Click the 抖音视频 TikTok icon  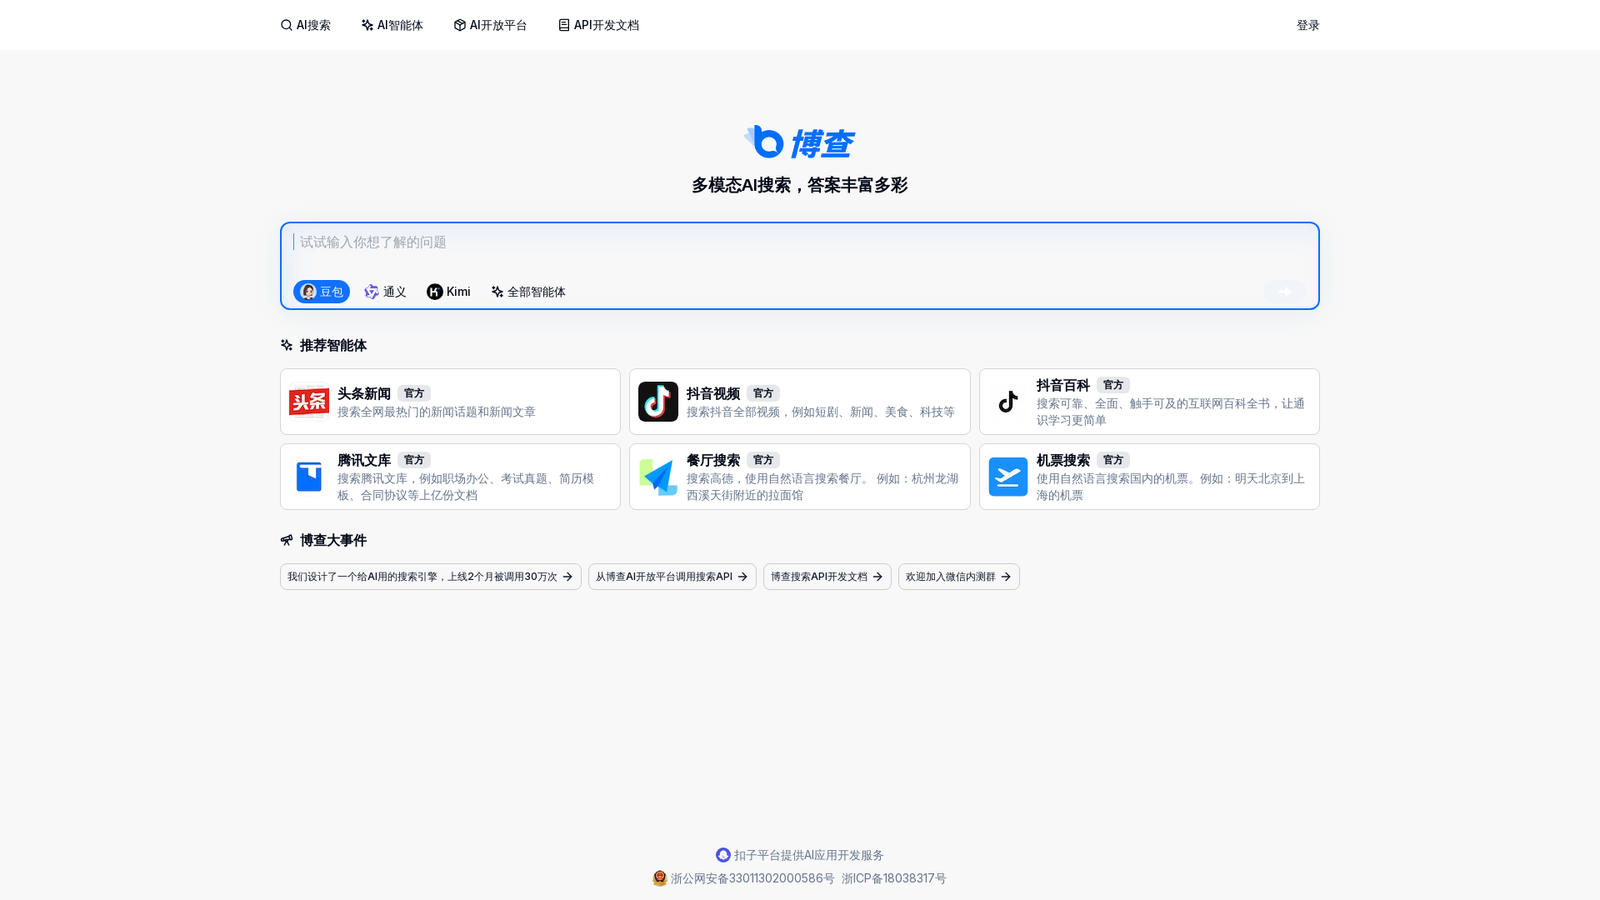point(658,402)
